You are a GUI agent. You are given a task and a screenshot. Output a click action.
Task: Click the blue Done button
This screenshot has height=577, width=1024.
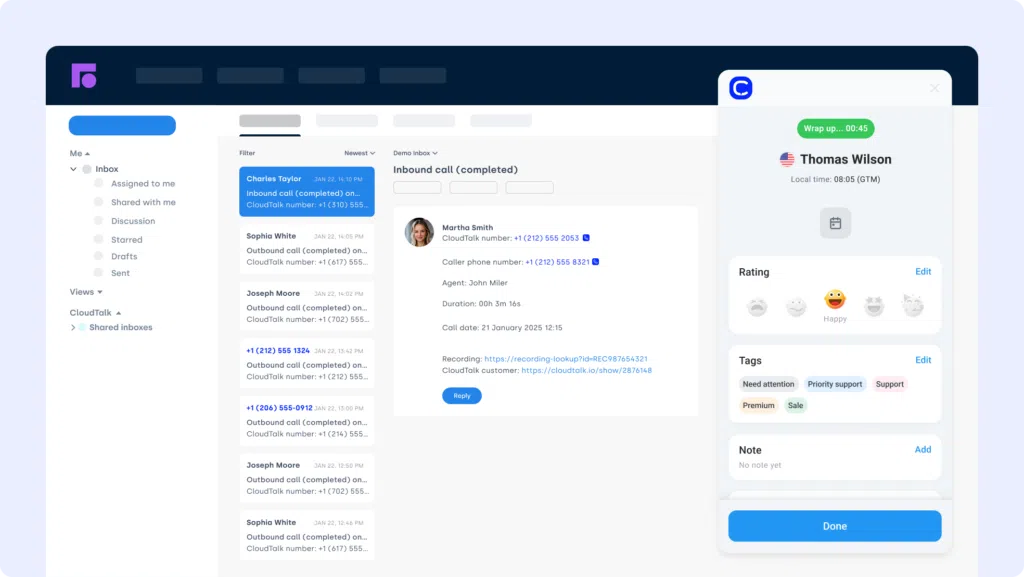834,526
